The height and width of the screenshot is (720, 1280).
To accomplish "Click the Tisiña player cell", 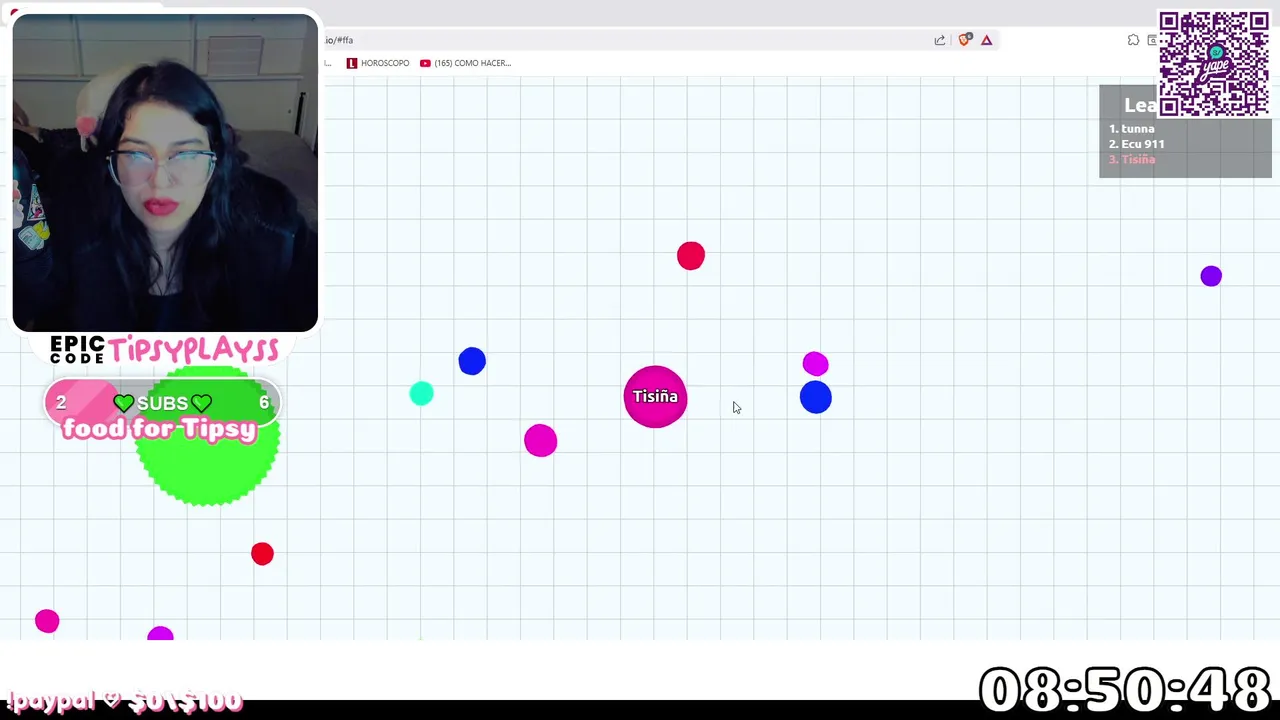I will (655, 397).
